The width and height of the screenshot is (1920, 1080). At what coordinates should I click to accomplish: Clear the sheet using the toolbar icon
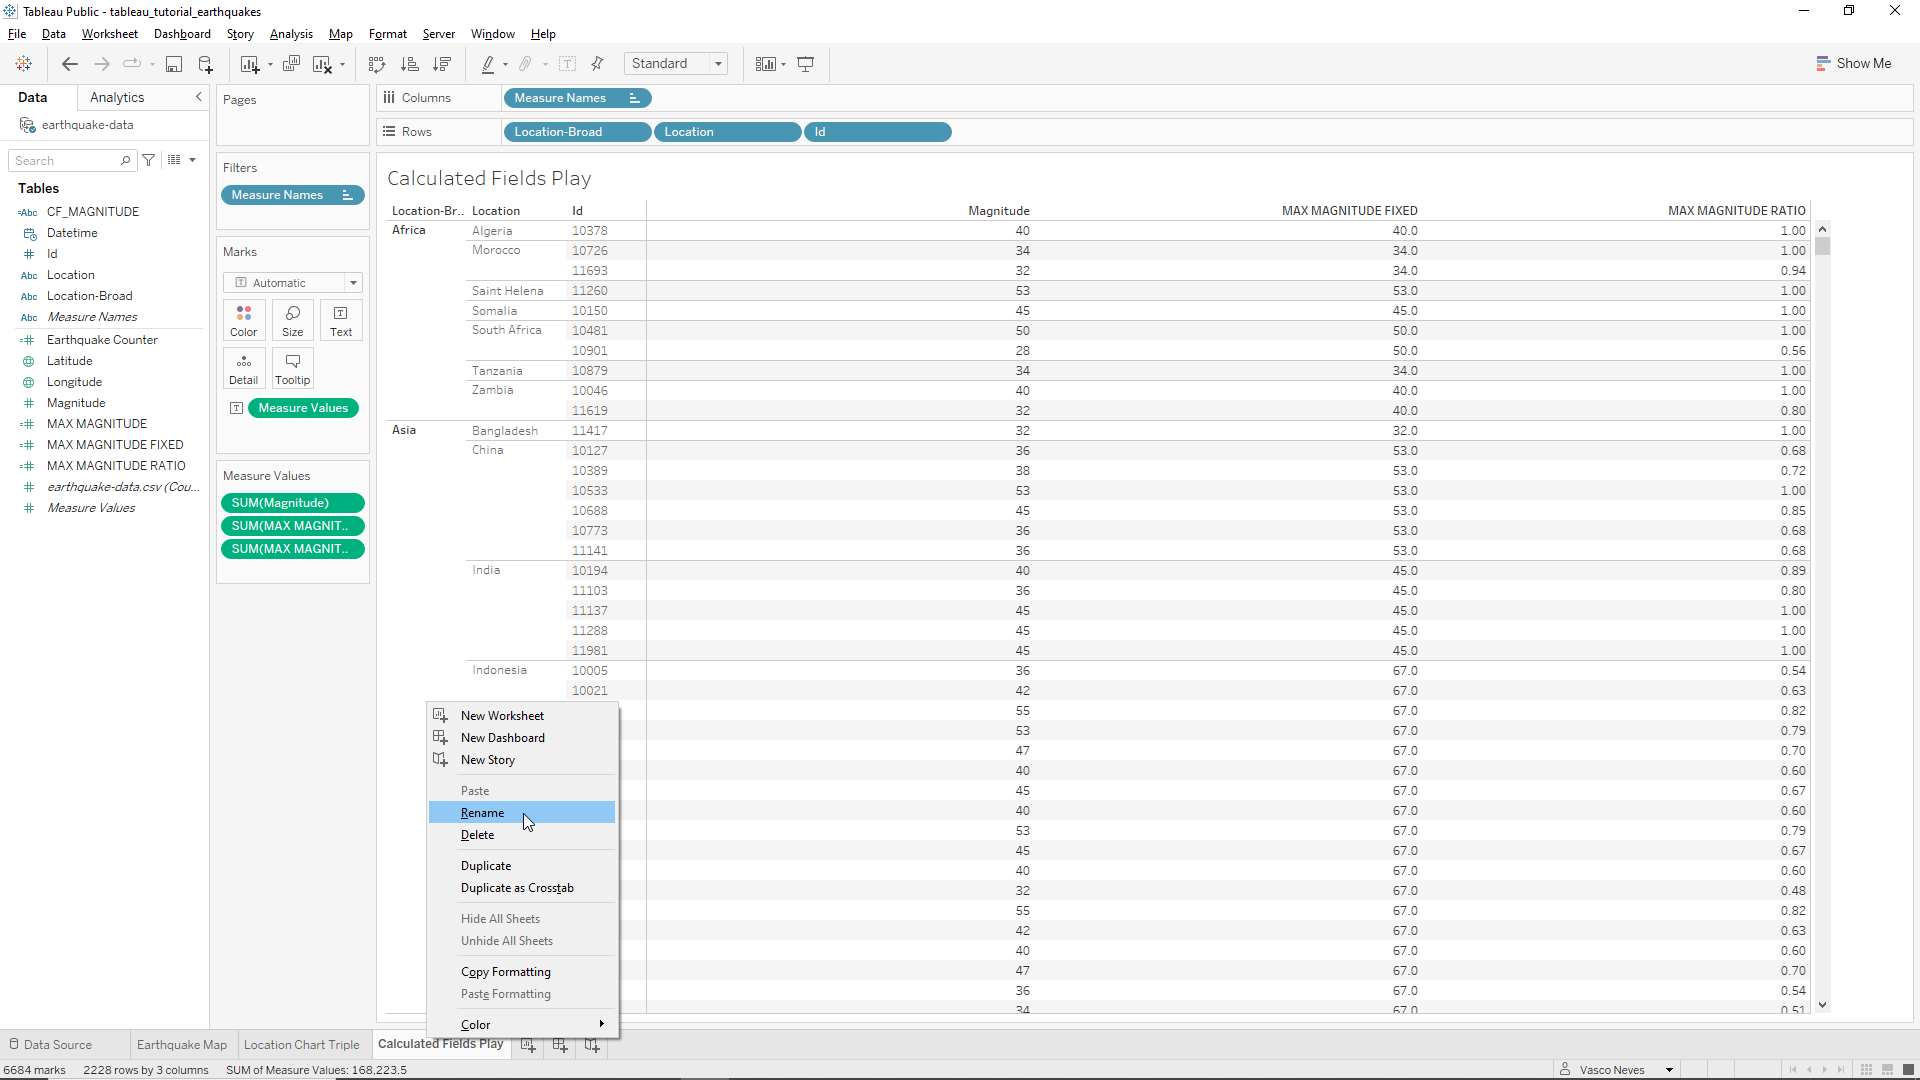coord(322,64)
